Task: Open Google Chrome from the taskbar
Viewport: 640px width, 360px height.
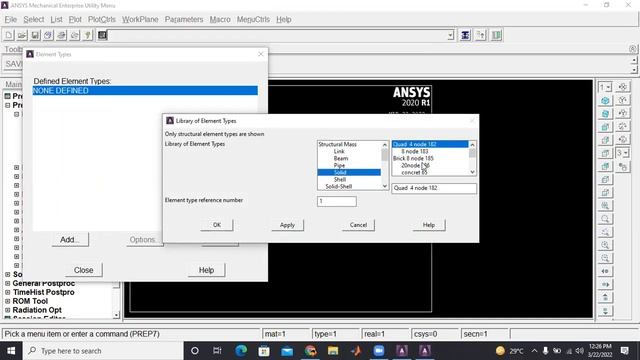Action: click(x=310, y=351)
